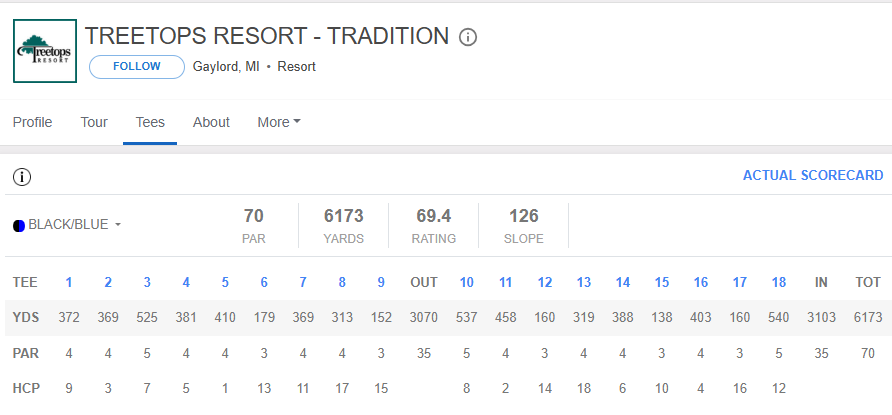Click info icon beside course title
The width and height of the screenshot is (892, 415).
pyautogui.click(x=468, y=38)
